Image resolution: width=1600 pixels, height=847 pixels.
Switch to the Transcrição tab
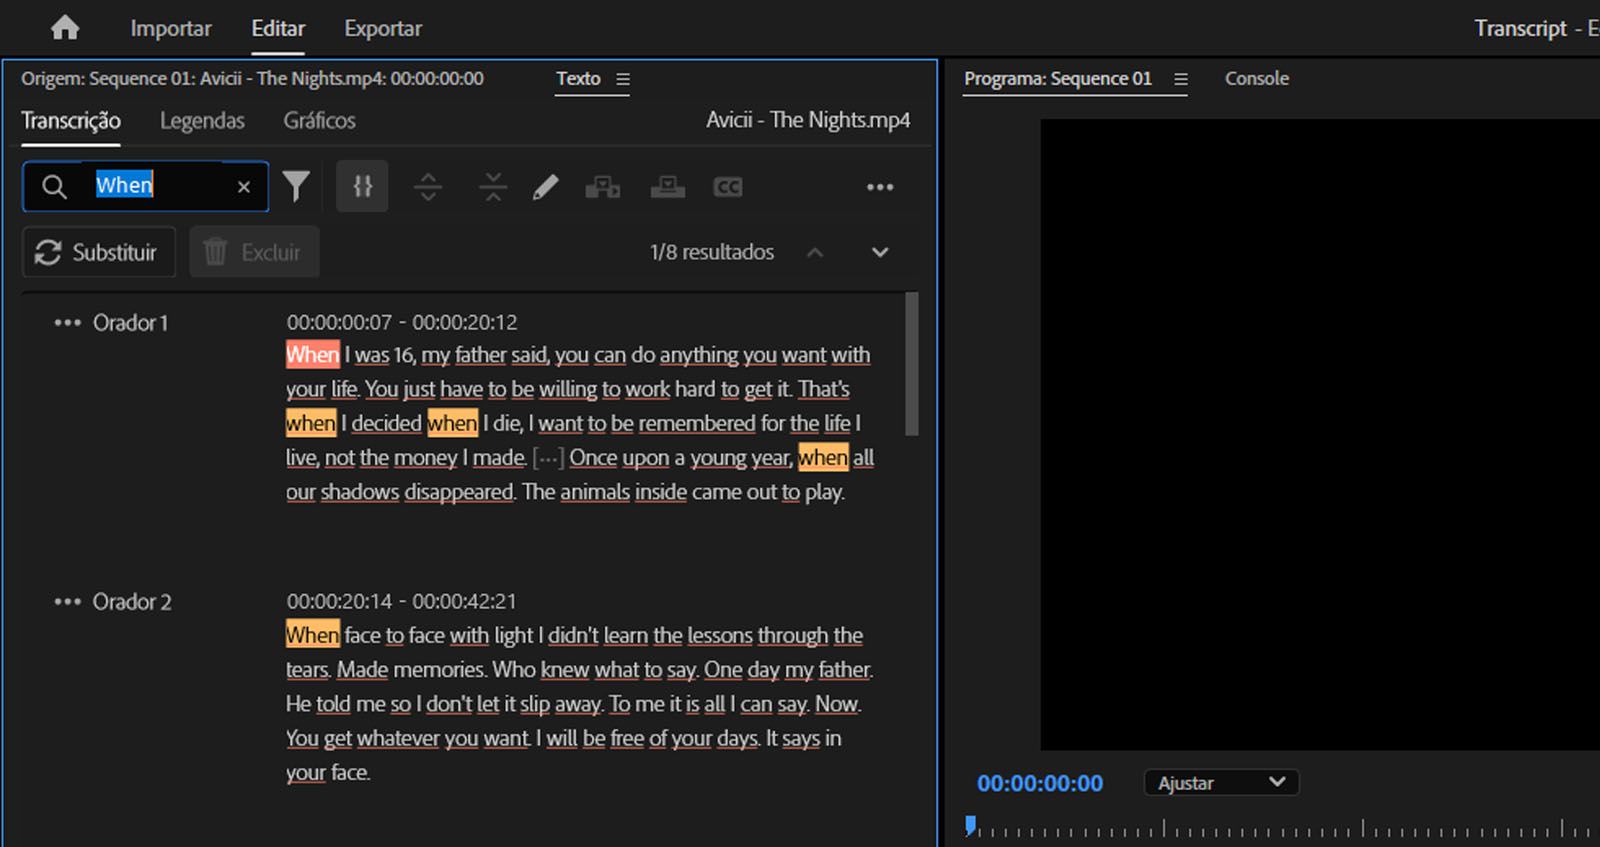pos(71,121)
